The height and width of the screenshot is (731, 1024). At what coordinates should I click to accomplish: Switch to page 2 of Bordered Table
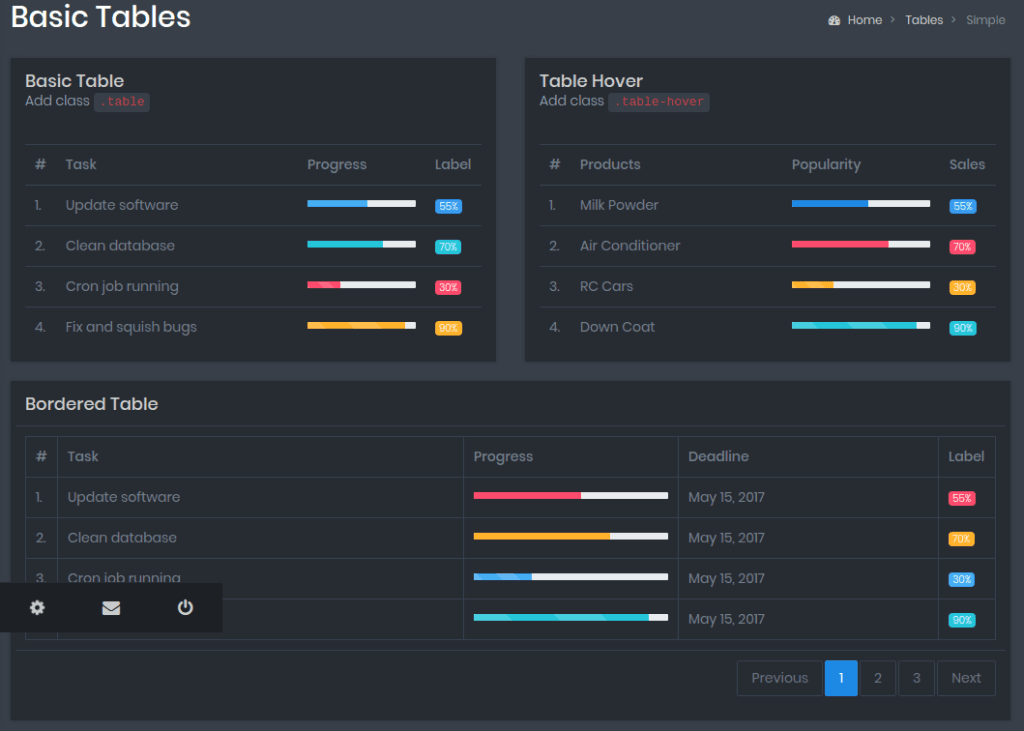pos(878,678)
